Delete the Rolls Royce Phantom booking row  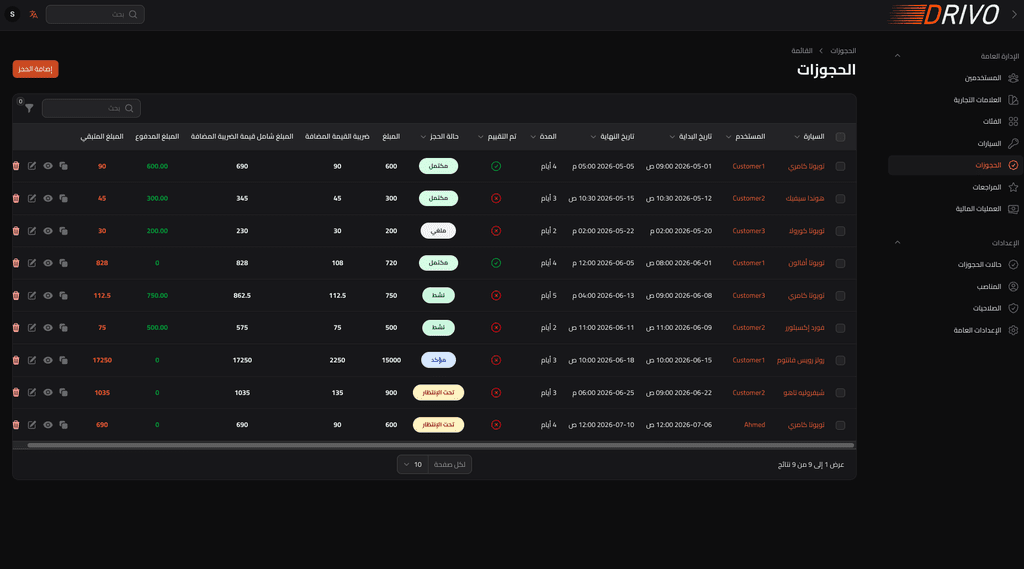click(x=16, y=360)
